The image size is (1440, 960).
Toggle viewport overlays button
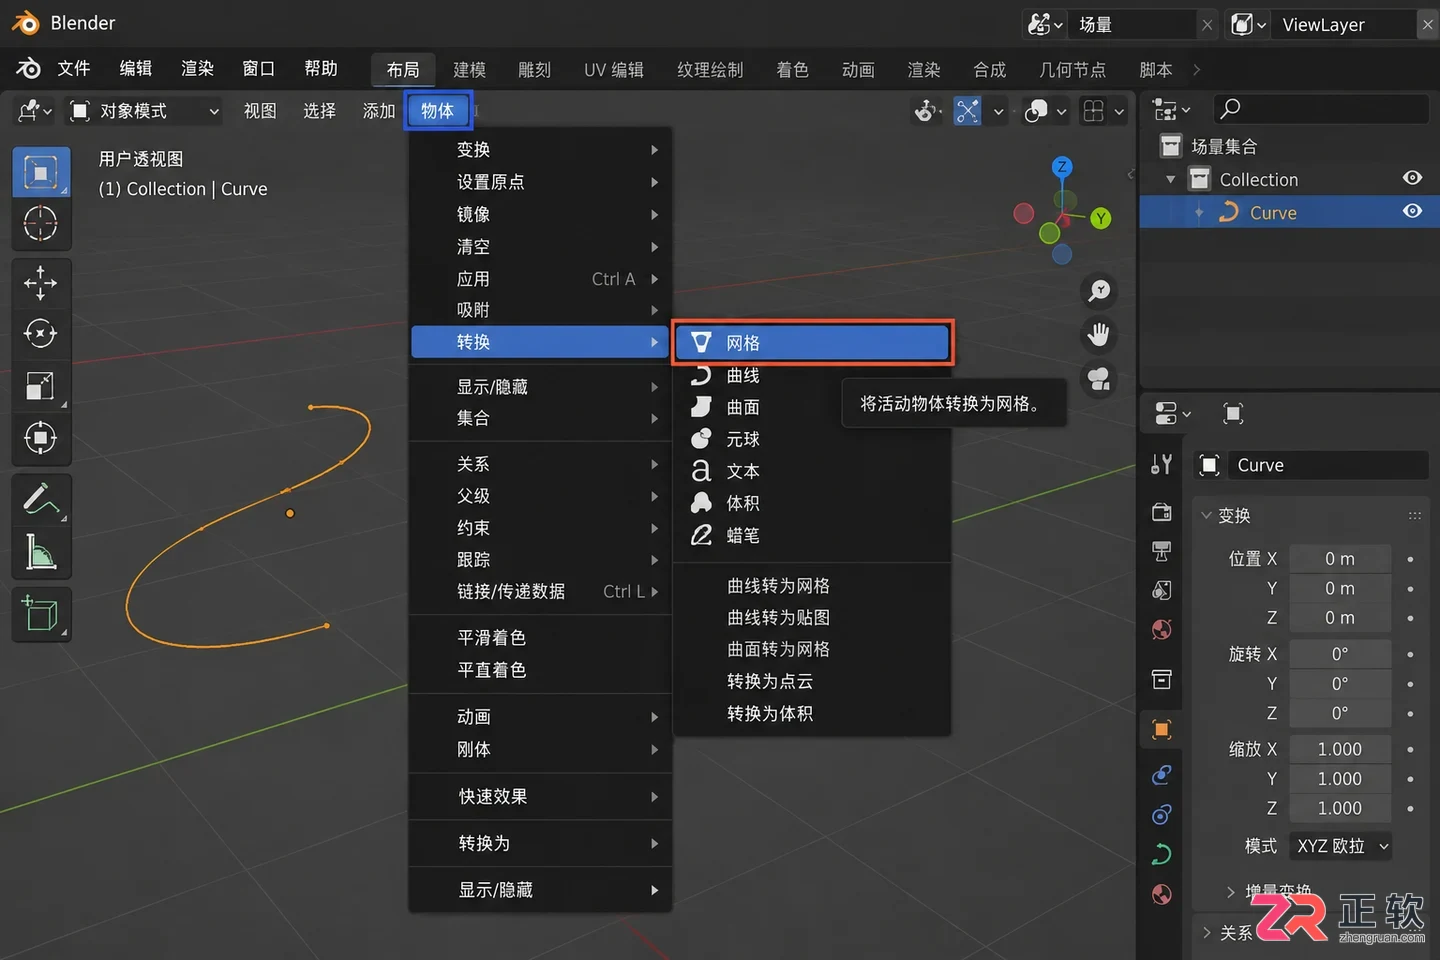(1037, 111)
